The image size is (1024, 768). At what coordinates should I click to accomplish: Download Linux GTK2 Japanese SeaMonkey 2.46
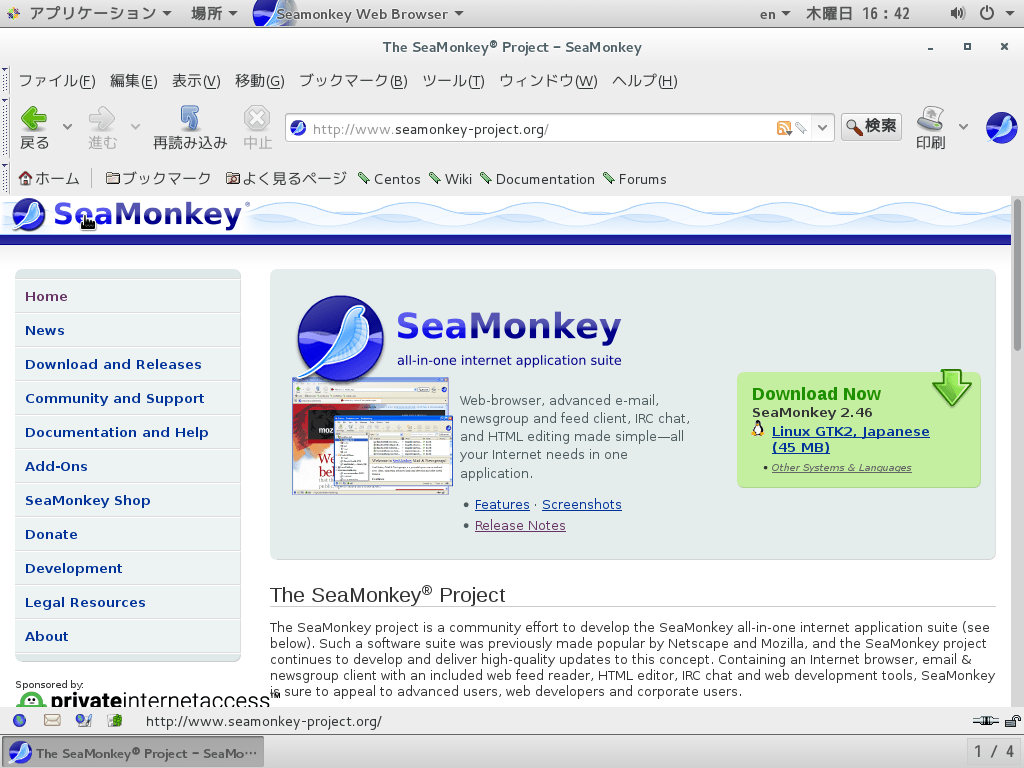click(851, 431)
